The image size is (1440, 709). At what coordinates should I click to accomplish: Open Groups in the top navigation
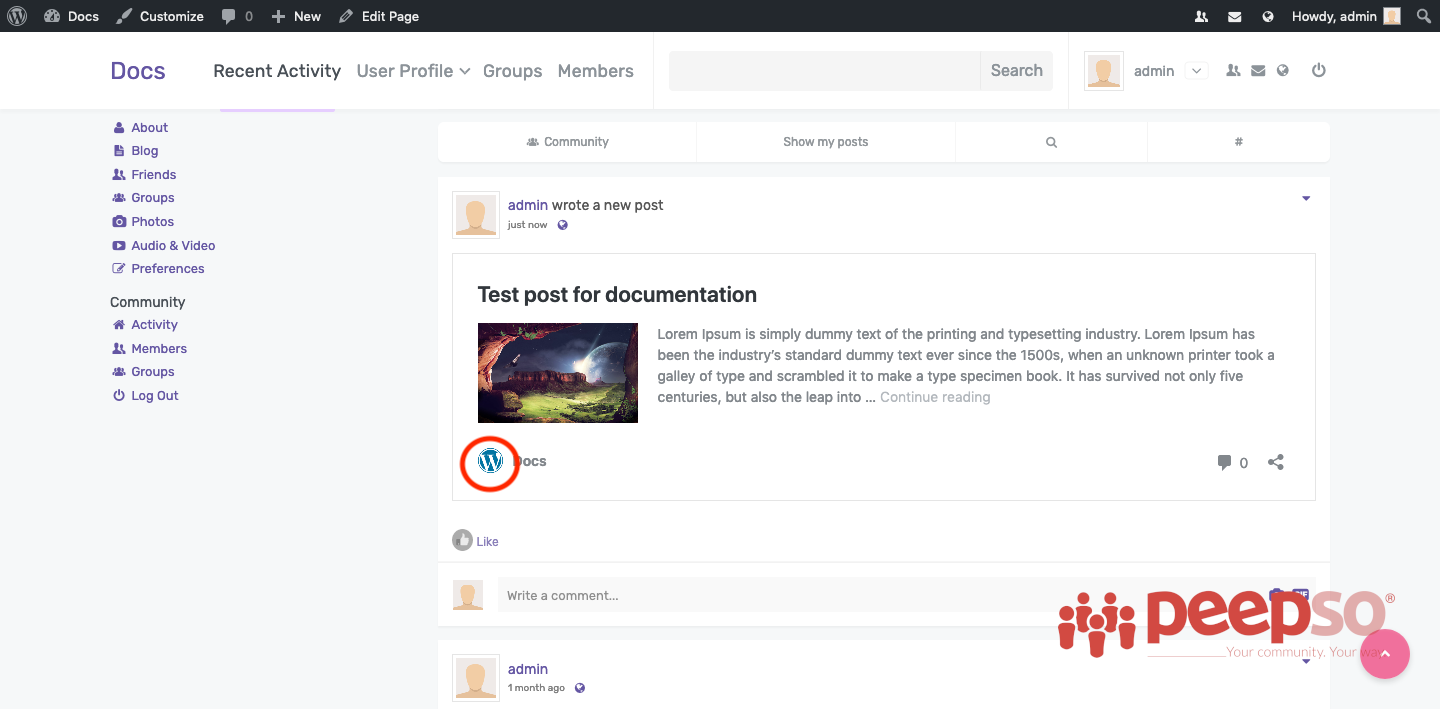(x=512, y=71)
